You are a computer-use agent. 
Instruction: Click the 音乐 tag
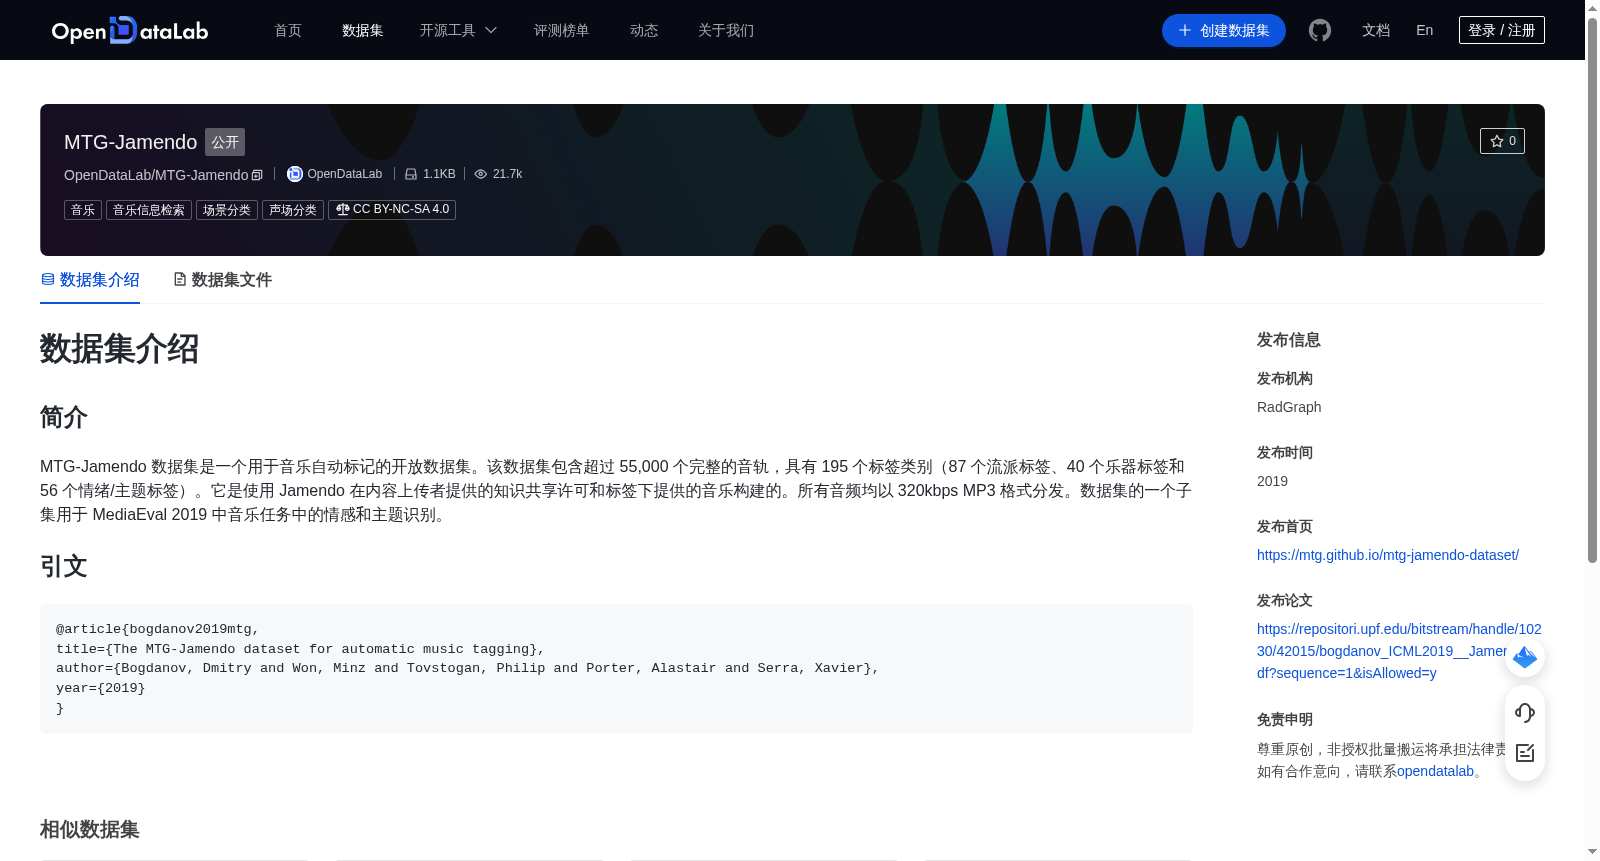[x=83, y=210]
